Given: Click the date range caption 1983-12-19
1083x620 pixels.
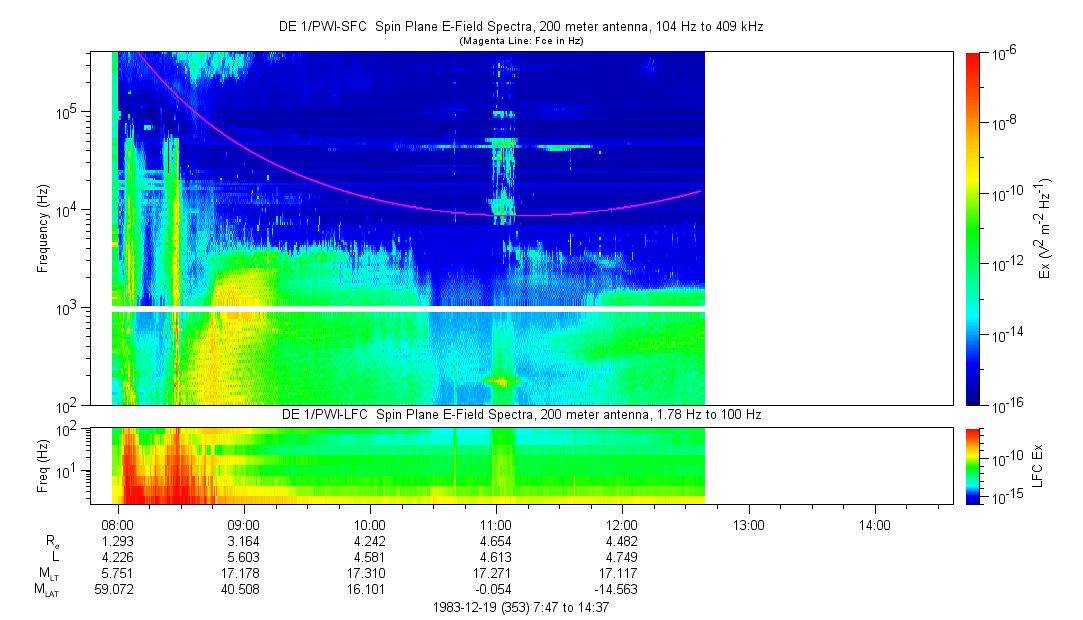Looking at the screenshot, I should click(520, 607).
